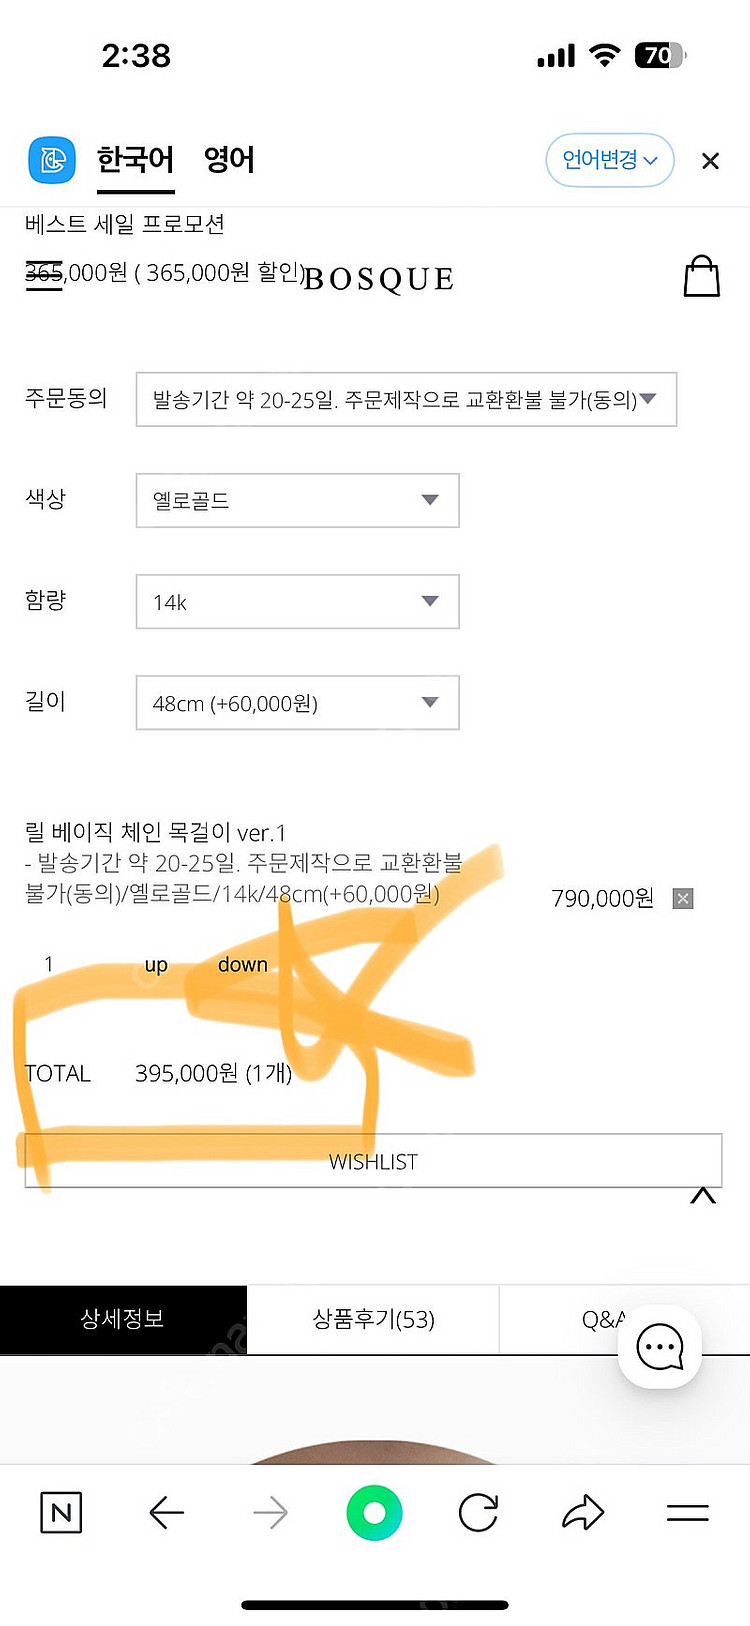Open the 길이 48cm length dropdown
Viewport: 750px width, 1626px height.
tap(297, 702)
